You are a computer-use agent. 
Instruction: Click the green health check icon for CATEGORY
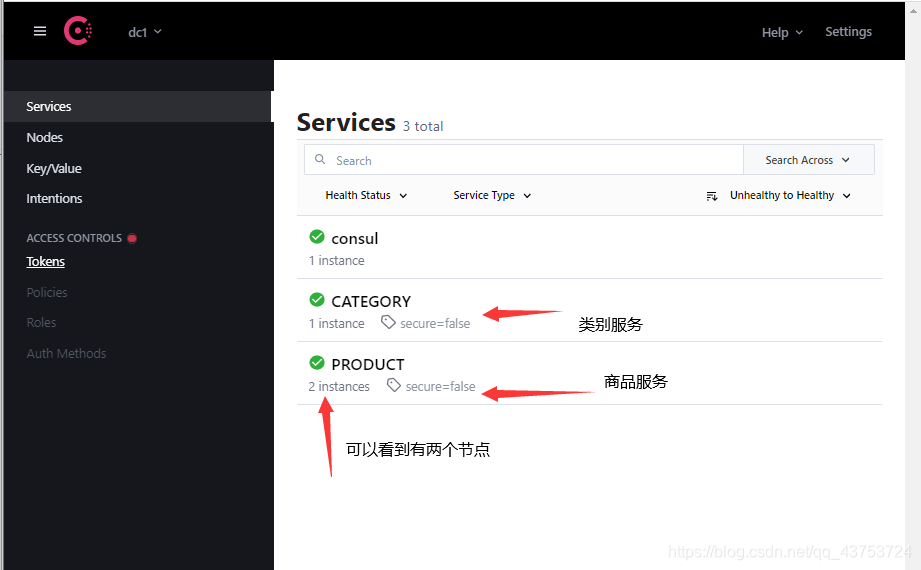click(x=317, y=300)
